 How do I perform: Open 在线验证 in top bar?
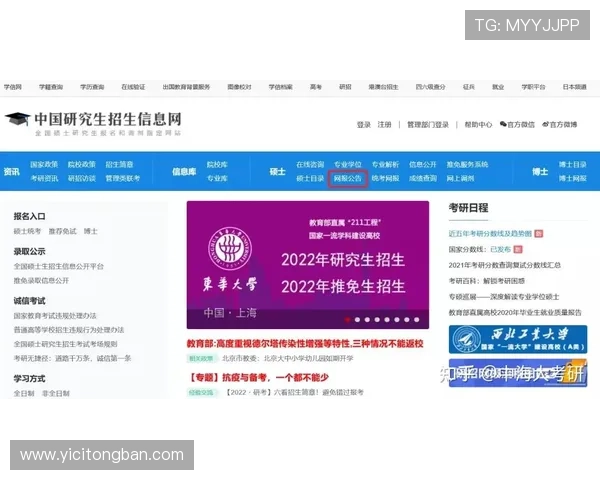click(133, 87)
